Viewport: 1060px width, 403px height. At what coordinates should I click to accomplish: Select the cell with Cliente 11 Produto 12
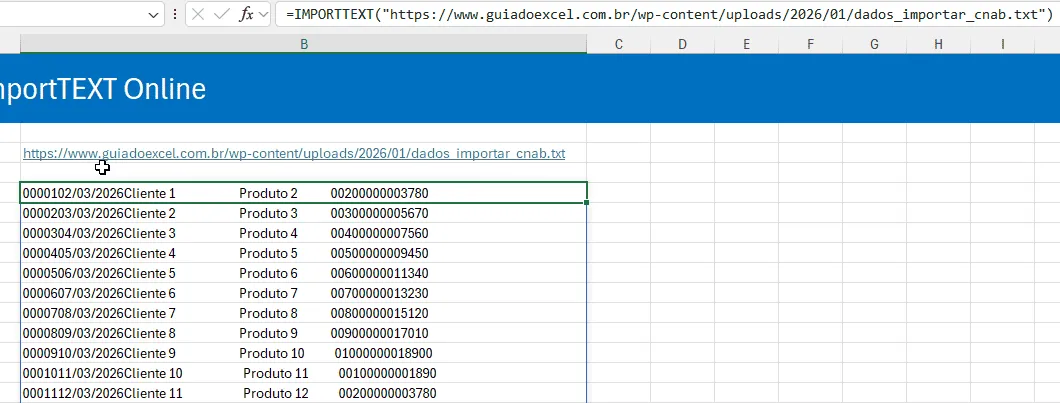tap(304, 393)
